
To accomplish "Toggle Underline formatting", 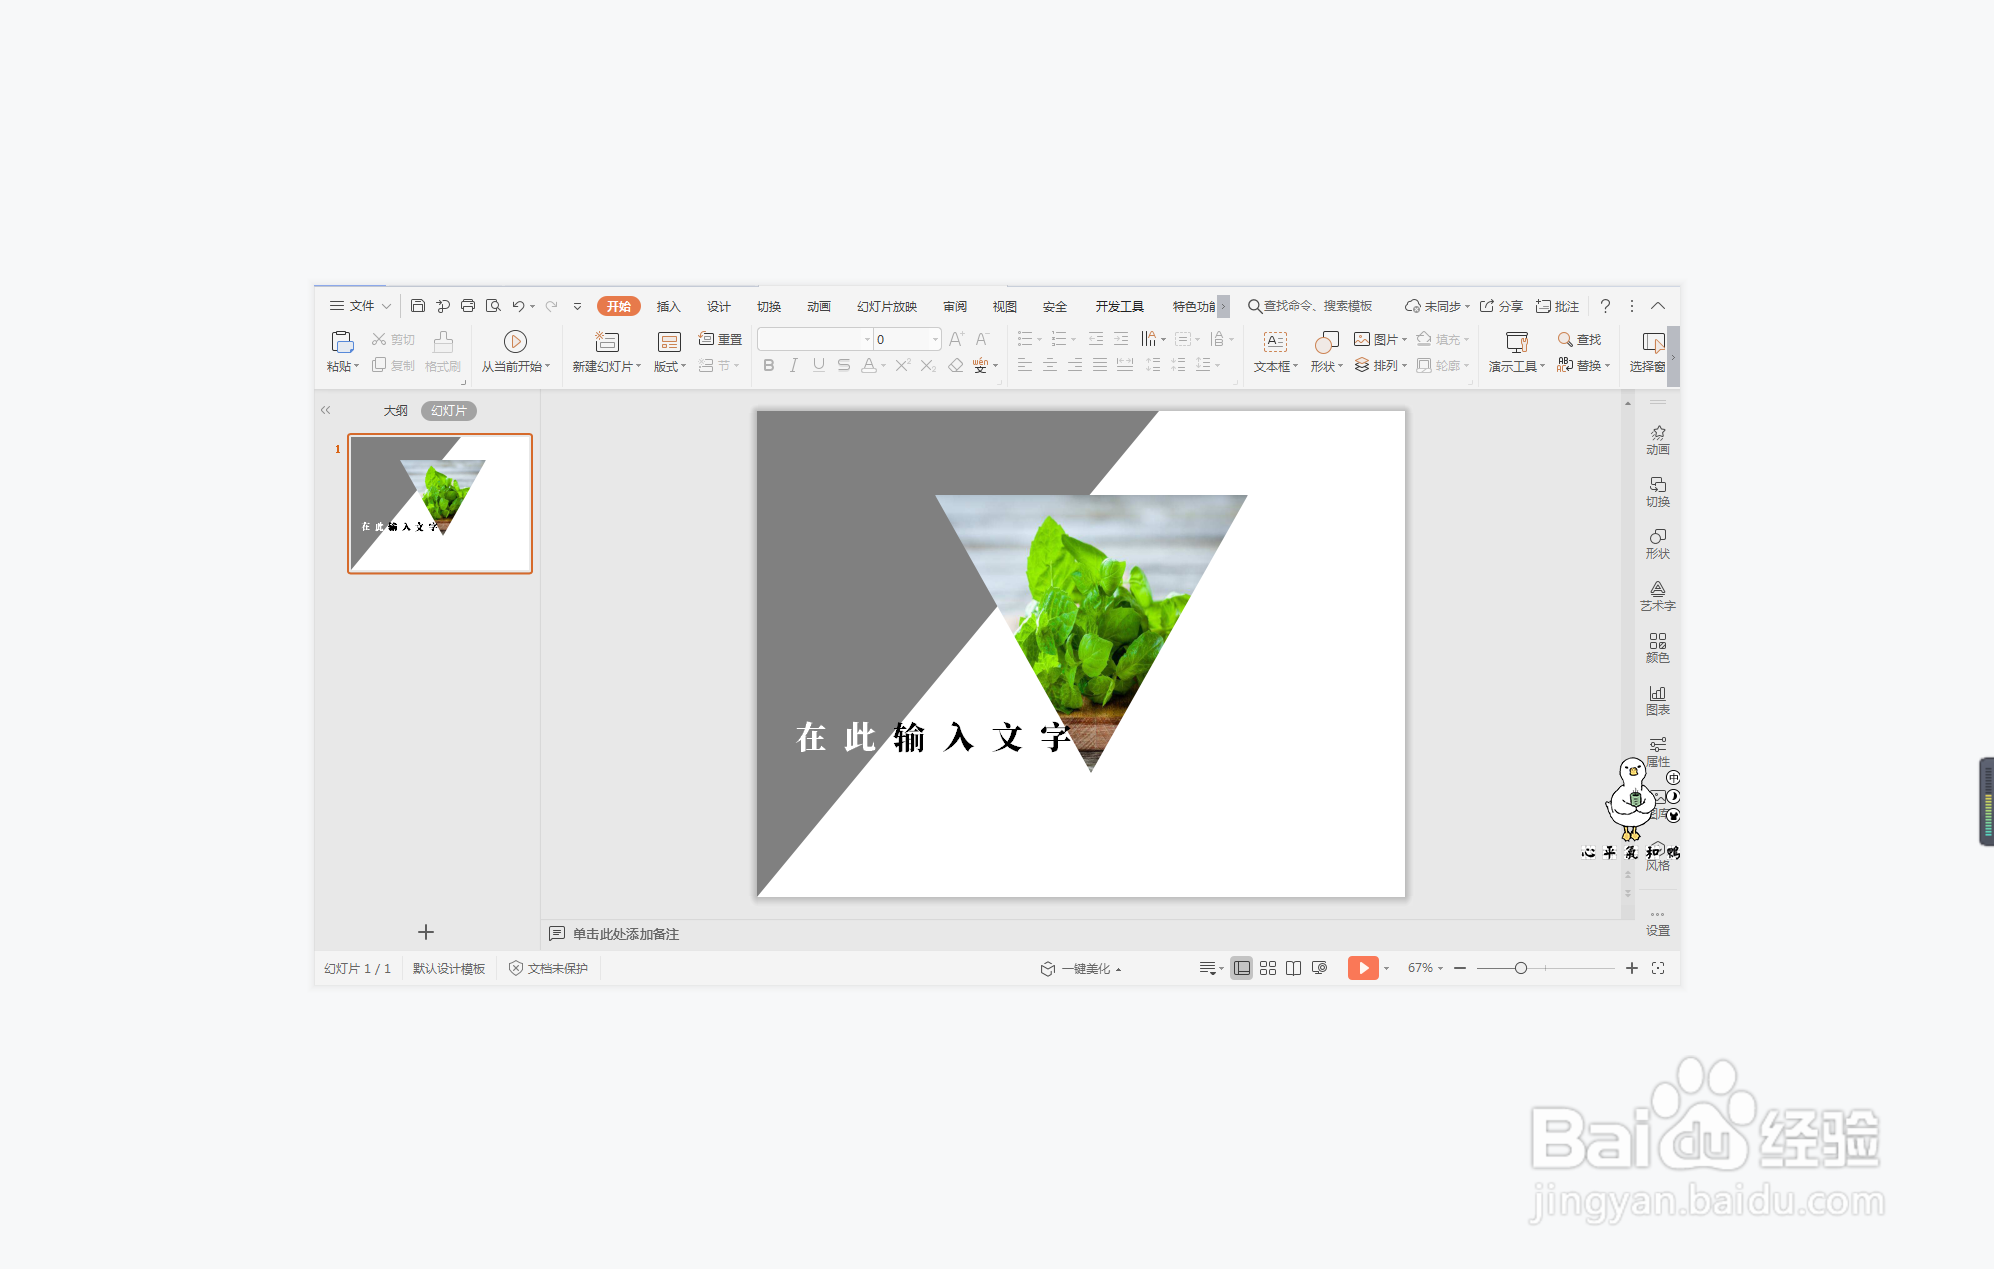I will (x=818, y=365).
